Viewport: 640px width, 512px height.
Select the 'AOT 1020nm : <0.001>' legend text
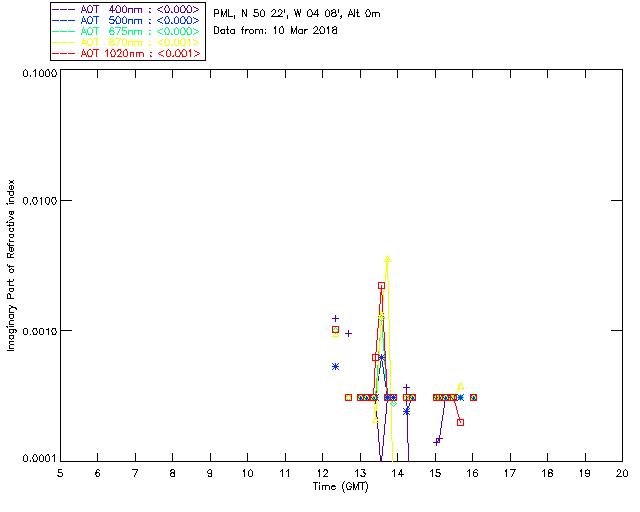(x=140, y=53)
